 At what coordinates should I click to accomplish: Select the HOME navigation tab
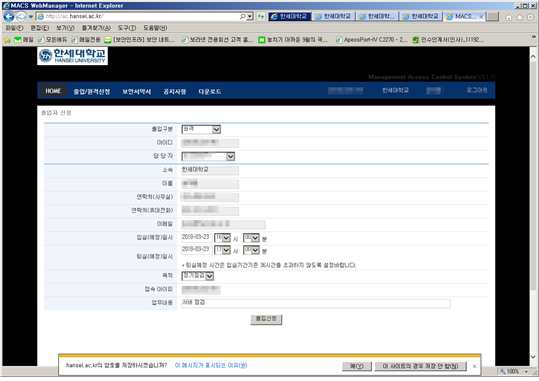click(x=53, y=91)
